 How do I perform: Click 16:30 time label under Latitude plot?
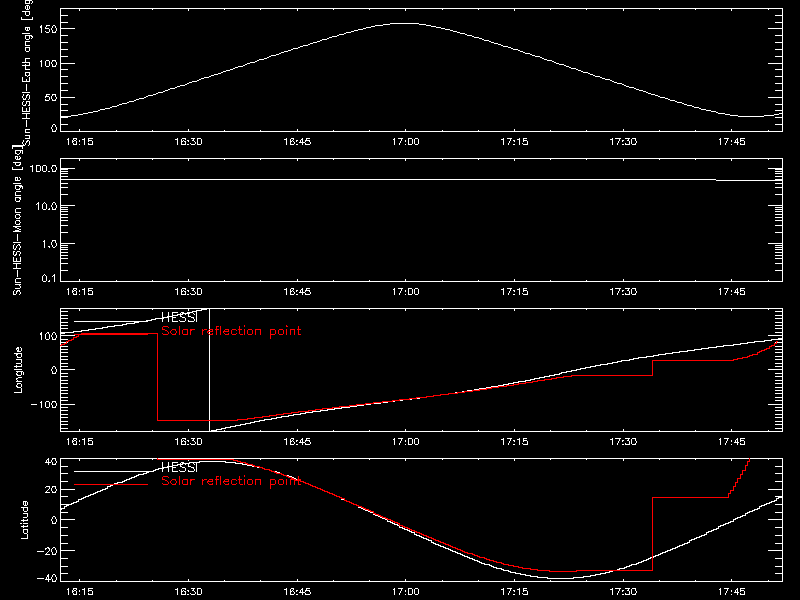click(x=188, y=592)
